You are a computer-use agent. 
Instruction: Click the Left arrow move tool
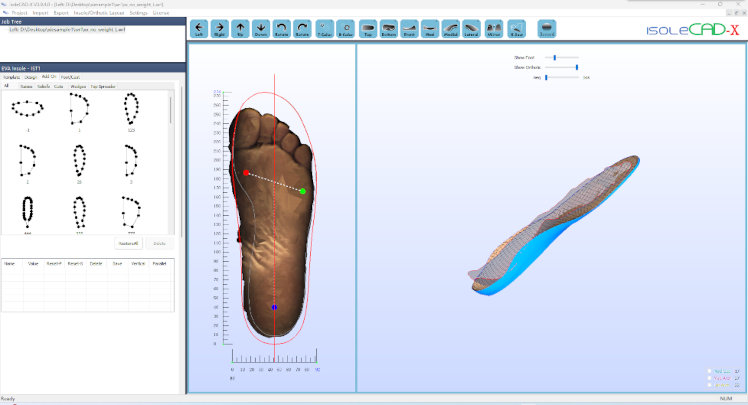click(x=198, y=29)
